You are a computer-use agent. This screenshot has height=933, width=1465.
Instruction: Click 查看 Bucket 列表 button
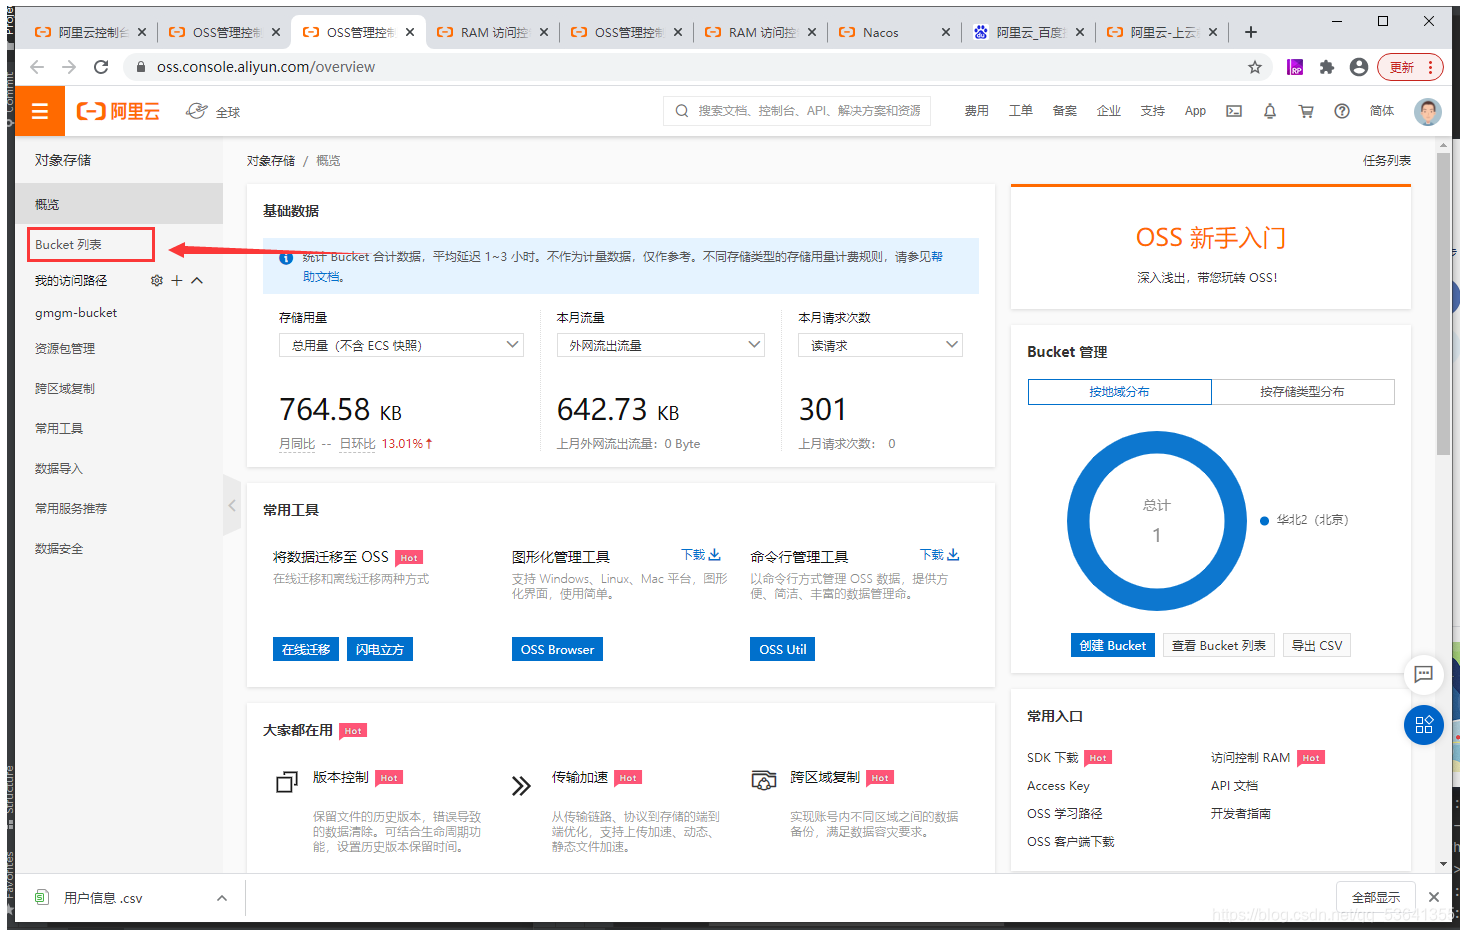pyautogui.click(x=1219, y=645)
